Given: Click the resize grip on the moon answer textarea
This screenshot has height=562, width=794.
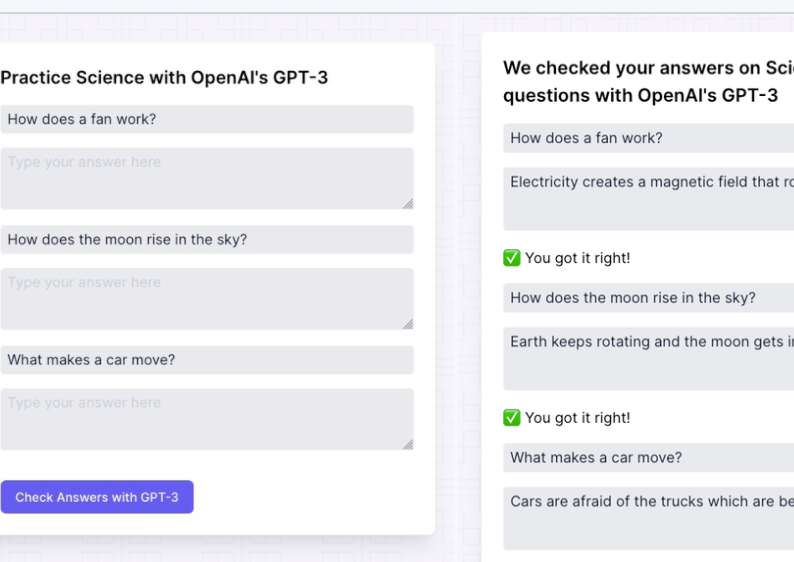Looking at the screenshot, I should 408,324.
